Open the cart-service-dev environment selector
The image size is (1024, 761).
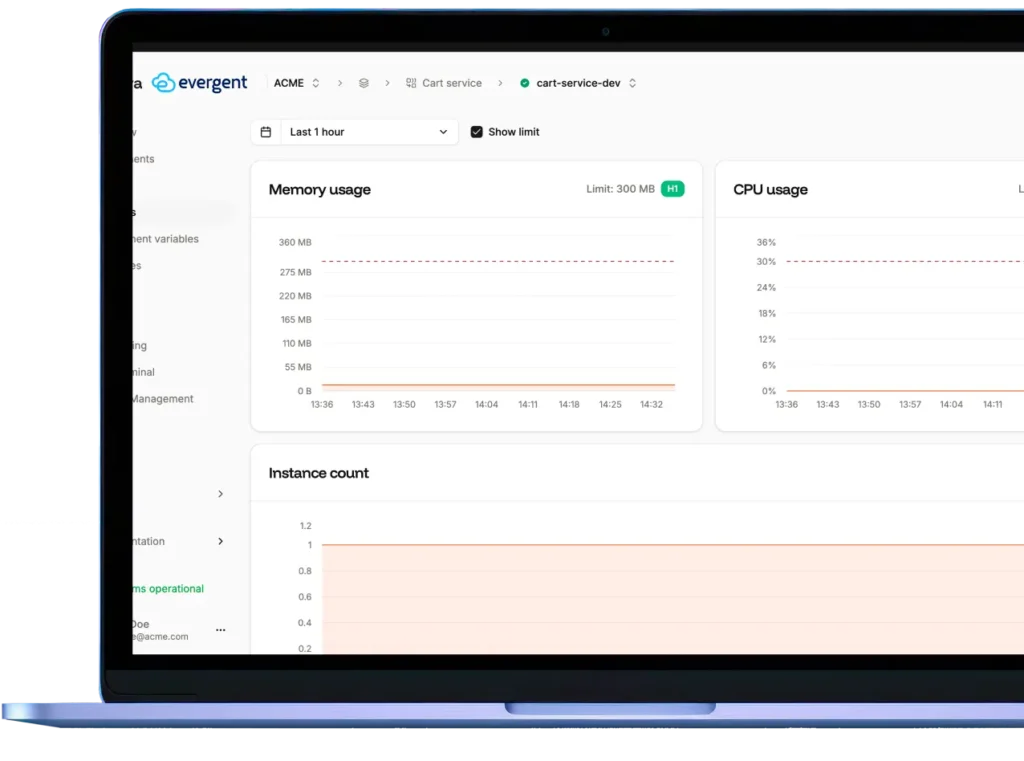tap(586, 83)
